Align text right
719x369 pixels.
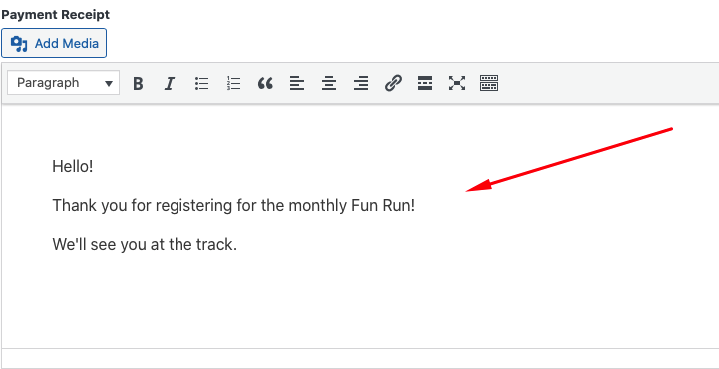(x=361, y=83)
